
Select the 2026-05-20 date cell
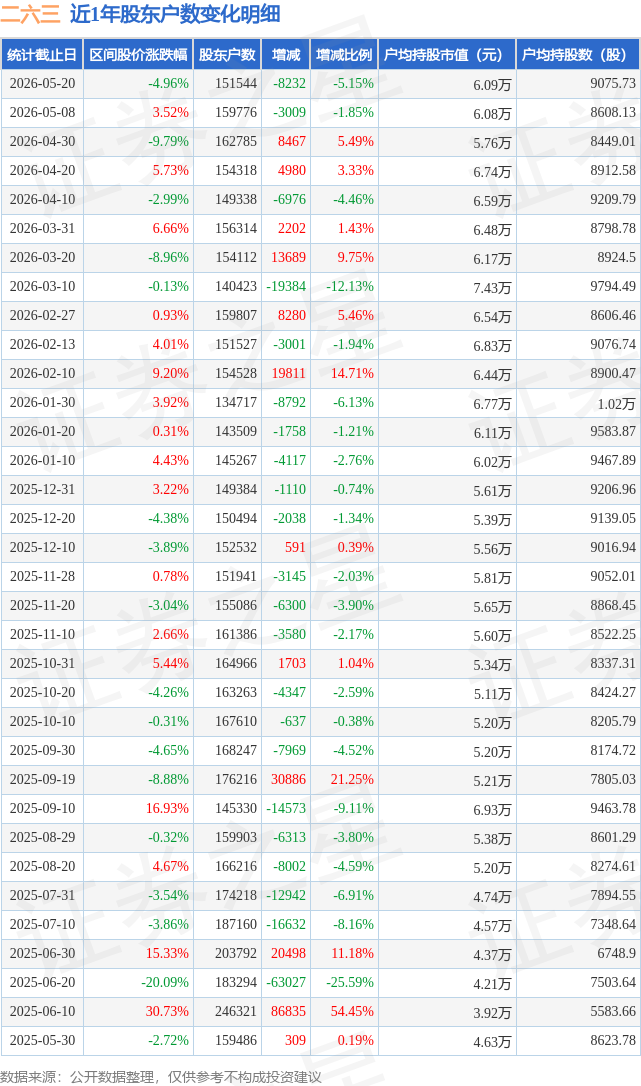click(x=42, y=84)
